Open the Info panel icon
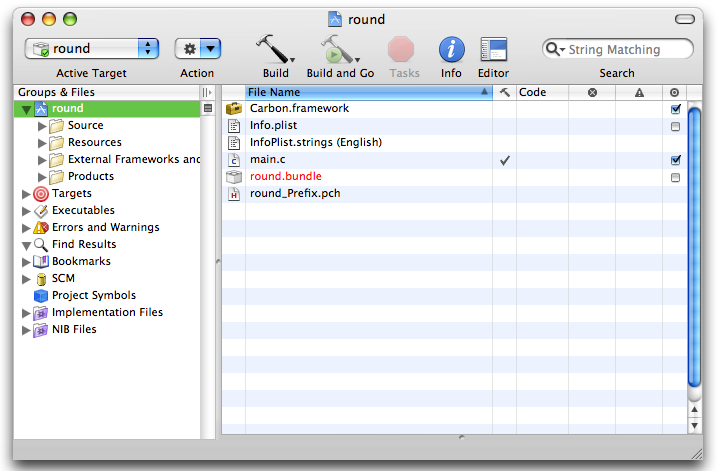 [451, 49]
